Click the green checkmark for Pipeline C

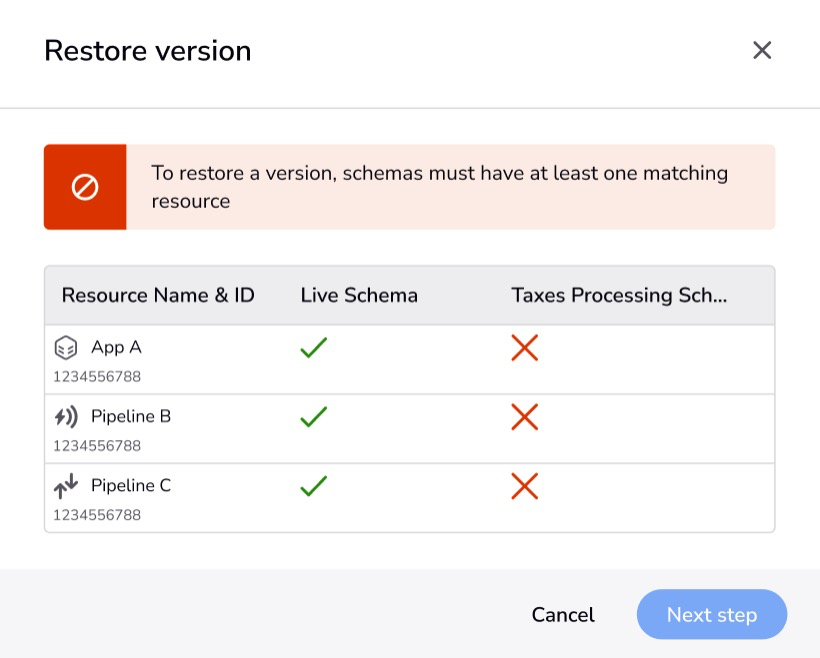tap(314, 486)
